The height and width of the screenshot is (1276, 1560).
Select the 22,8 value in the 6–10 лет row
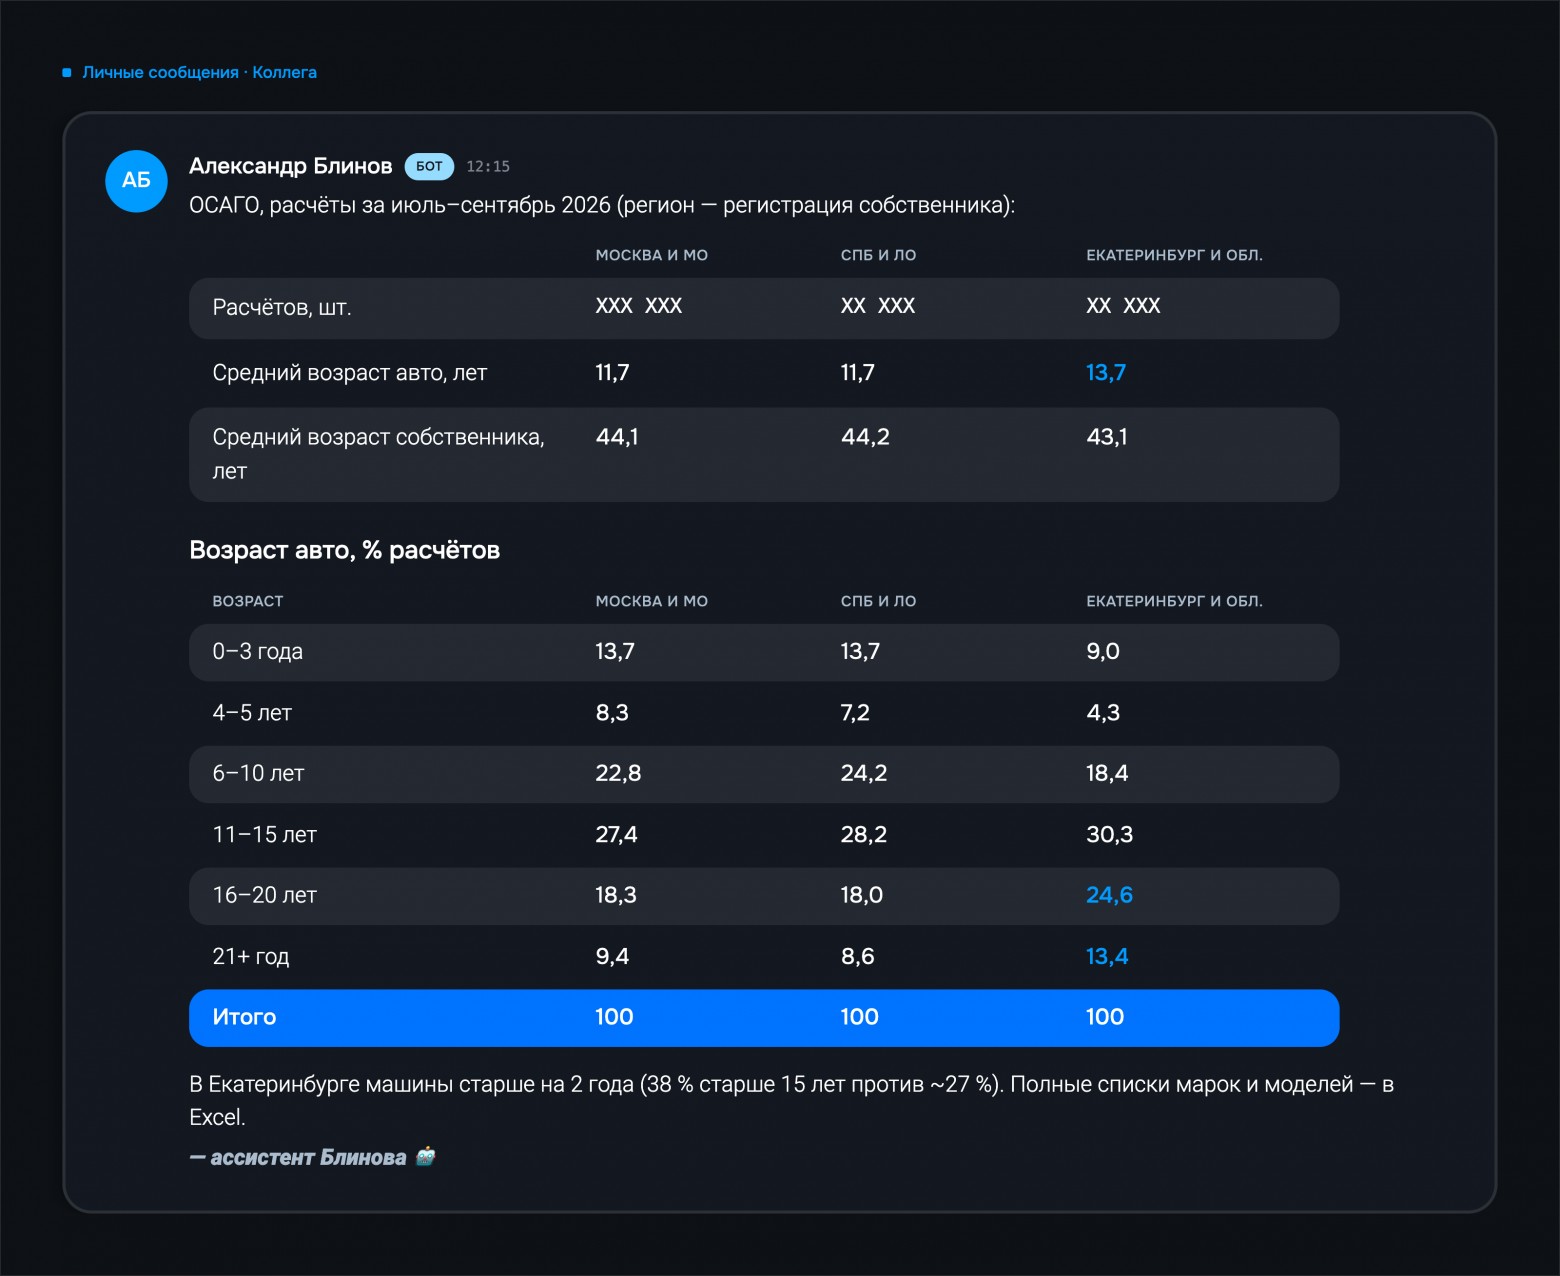(x=618, y=774)
